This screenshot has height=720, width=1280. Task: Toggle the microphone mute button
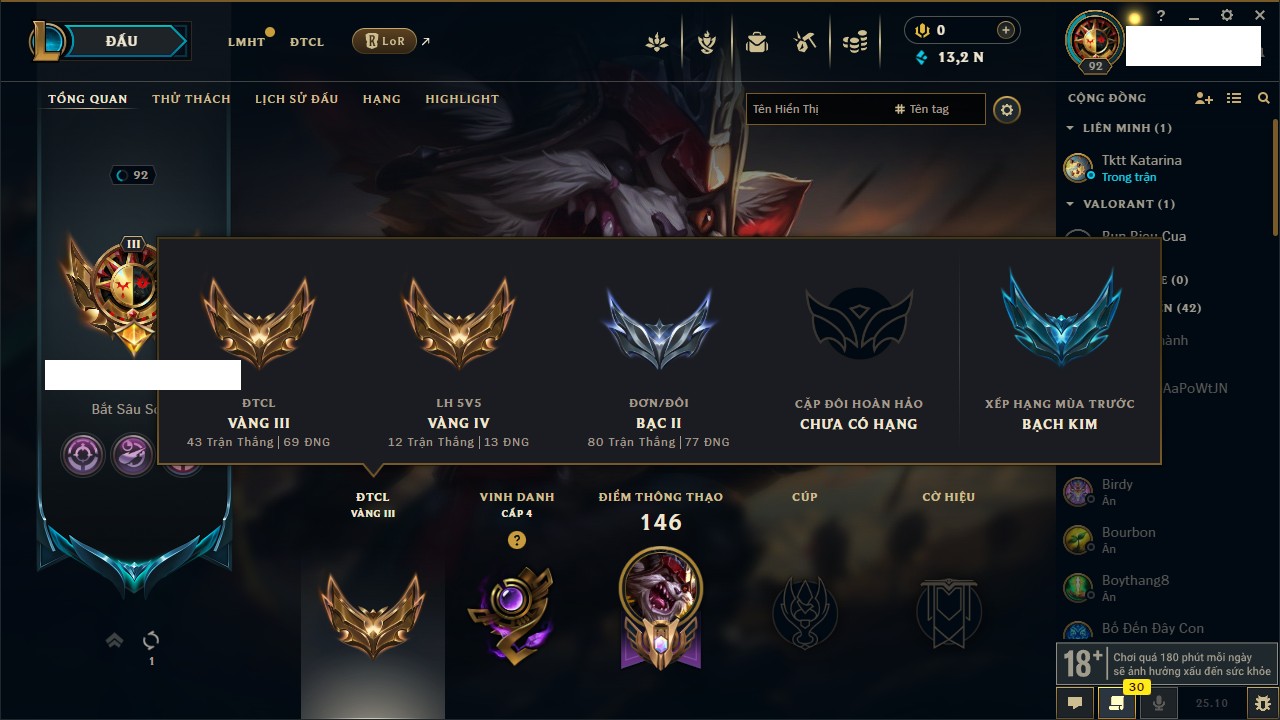(x=1159, y=703)
